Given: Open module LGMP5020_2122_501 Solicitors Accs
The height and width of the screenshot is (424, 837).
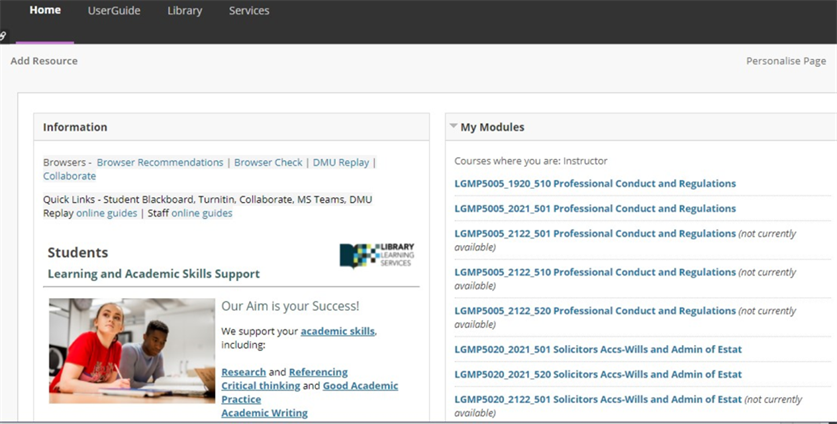Looking at the screenshot, I should pyautogui.click(x=598, y=399).
